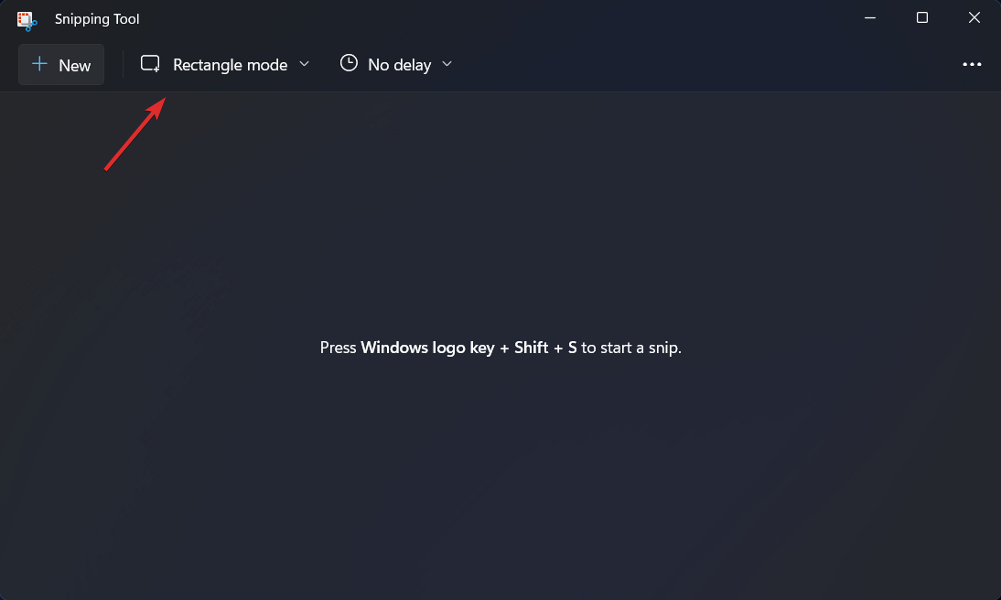
Task: Expand the chevron beside Rectangle mode
Action: [x=304, y=64]
